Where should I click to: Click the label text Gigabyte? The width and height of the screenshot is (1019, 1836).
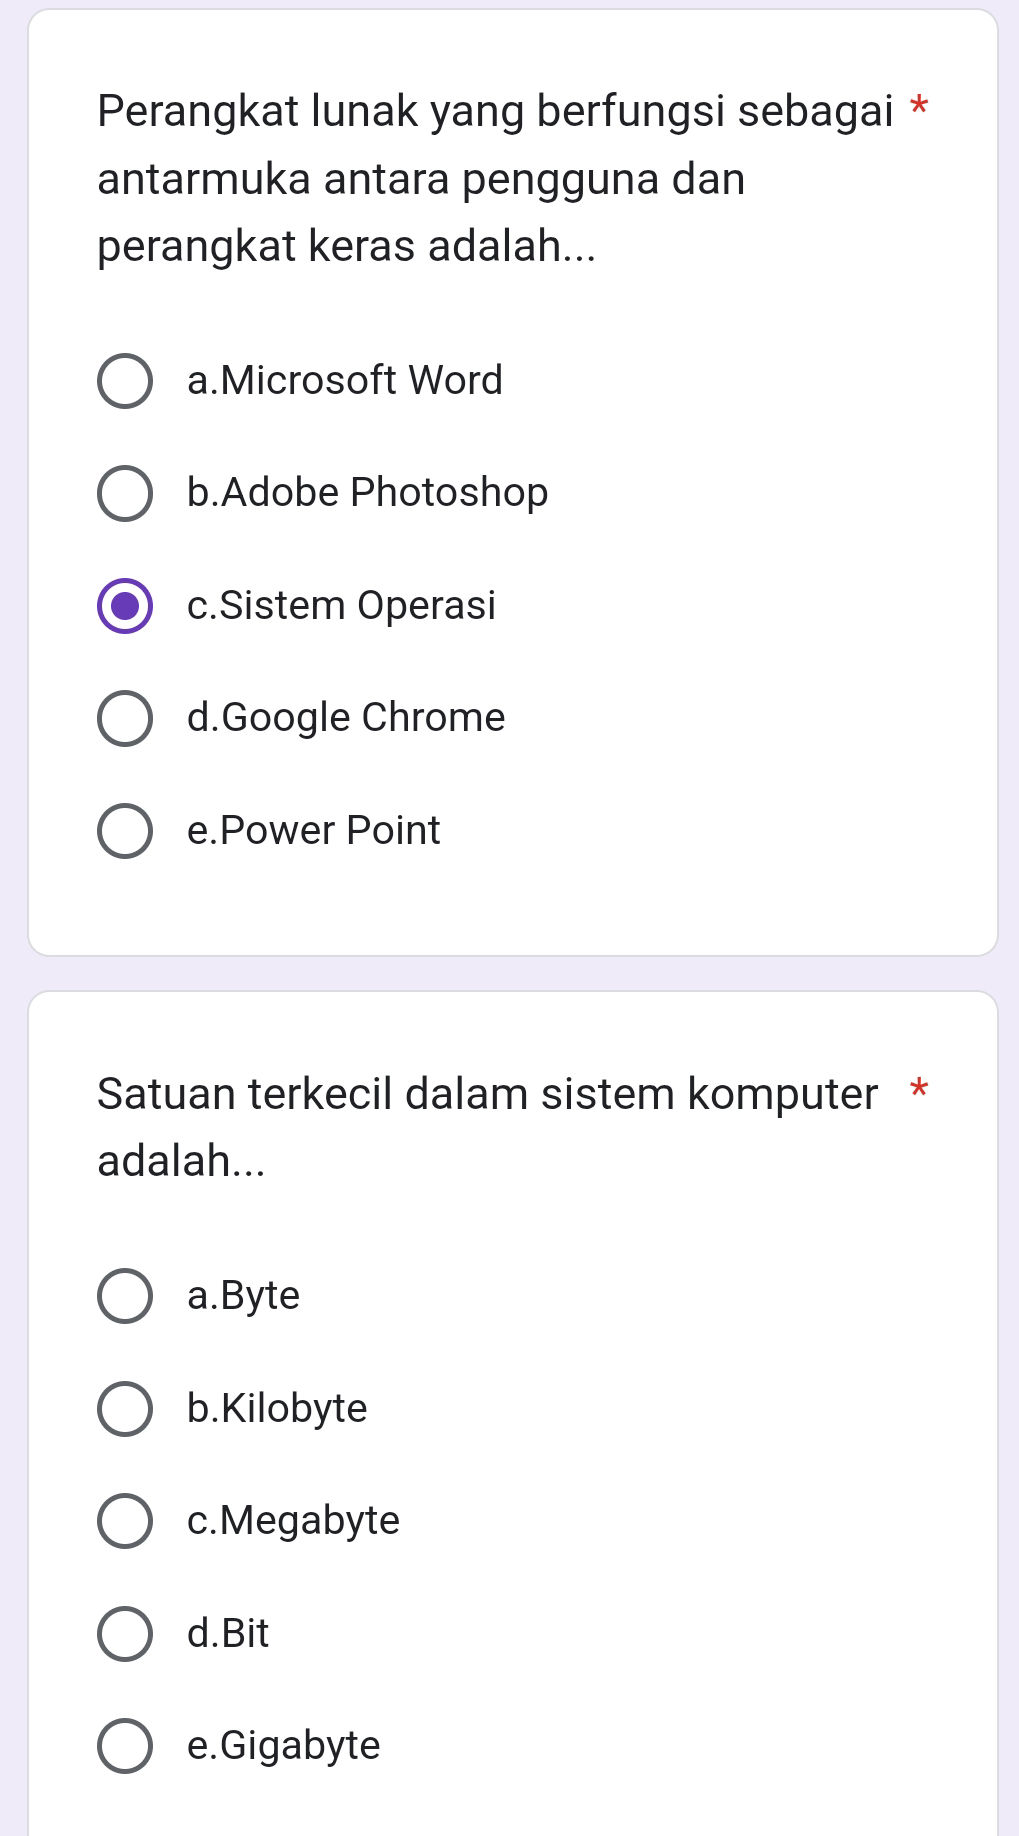[x=283, y=1745]
